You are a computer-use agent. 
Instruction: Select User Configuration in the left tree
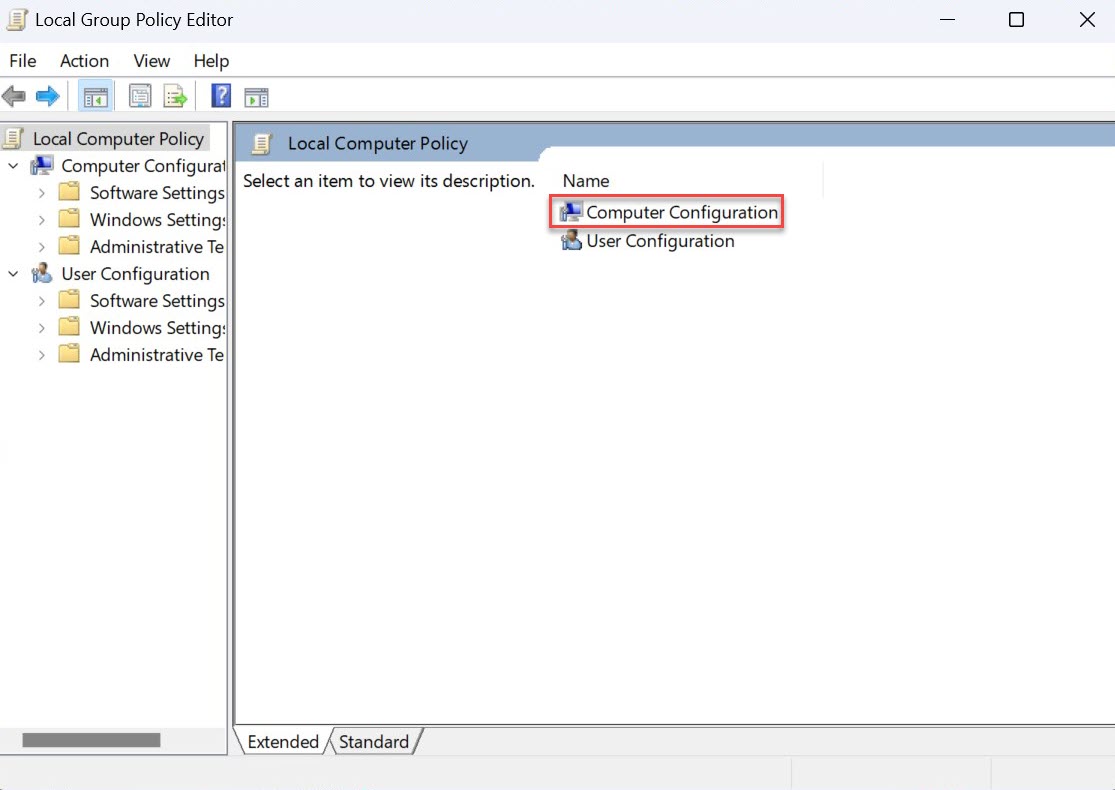135,274
